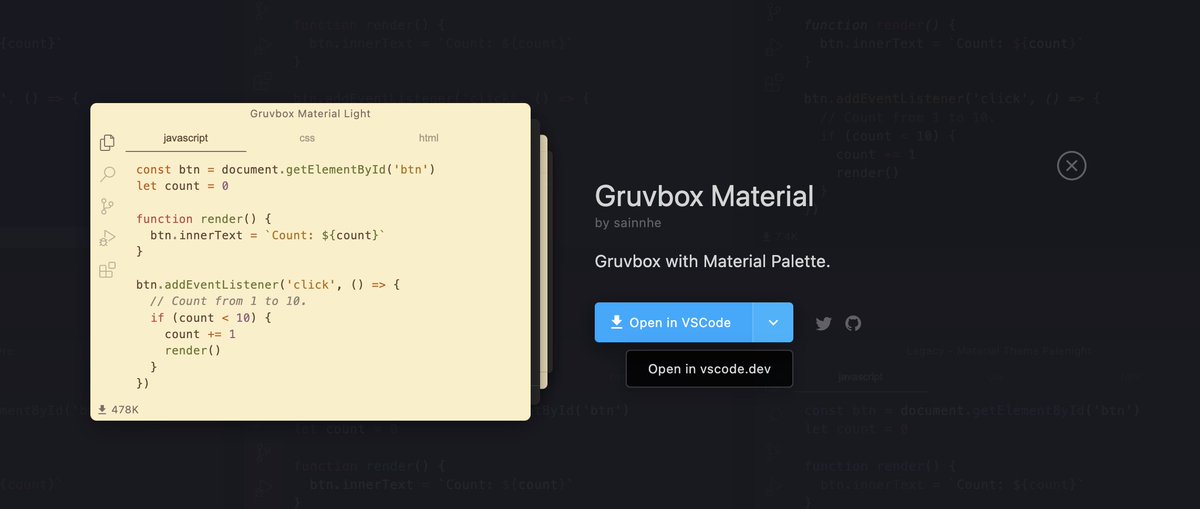This screenshot has height=509, width=1200.
Task: Click the const btn line in the light preview
Action: [x=286, y=169]
